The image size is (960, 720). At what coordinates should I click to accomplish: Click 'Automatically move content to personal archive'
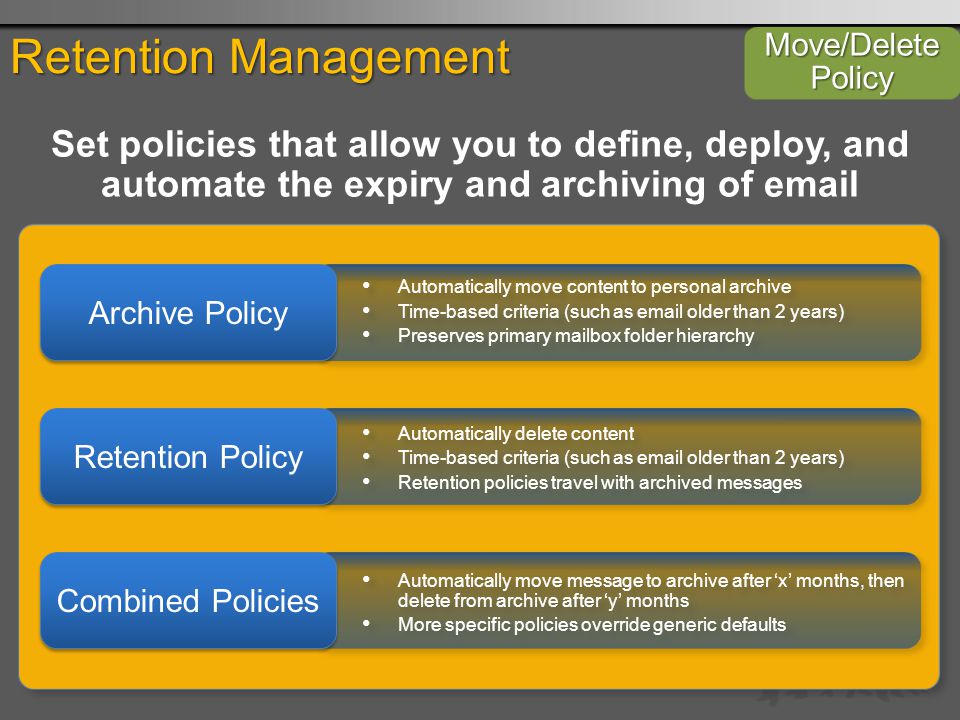(x=594, y=287)
